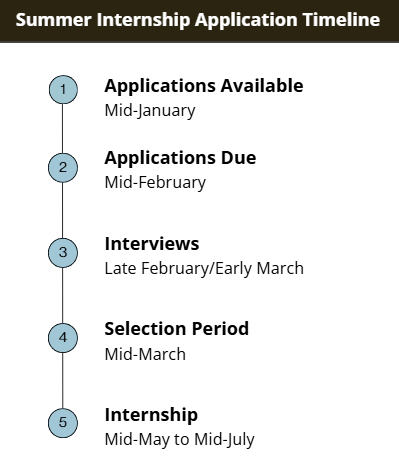
Task: Click the Applications Available heading
Action: click(204, 86)
